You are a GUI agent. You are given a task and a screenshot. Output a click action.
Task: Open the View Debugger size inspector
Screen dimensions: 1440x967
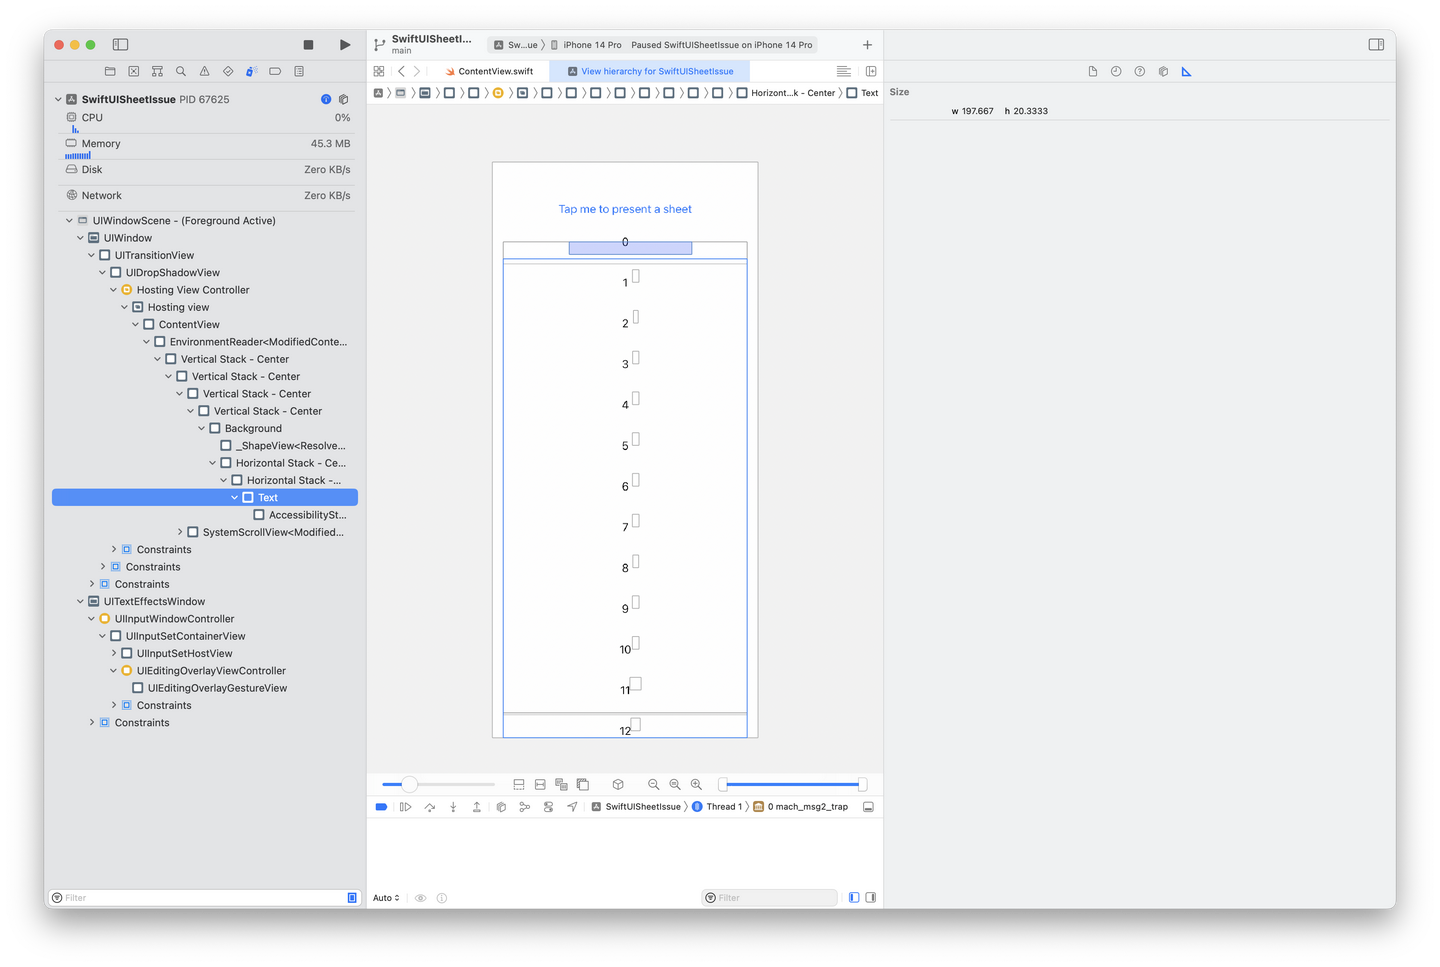[x=1186, y=71]
